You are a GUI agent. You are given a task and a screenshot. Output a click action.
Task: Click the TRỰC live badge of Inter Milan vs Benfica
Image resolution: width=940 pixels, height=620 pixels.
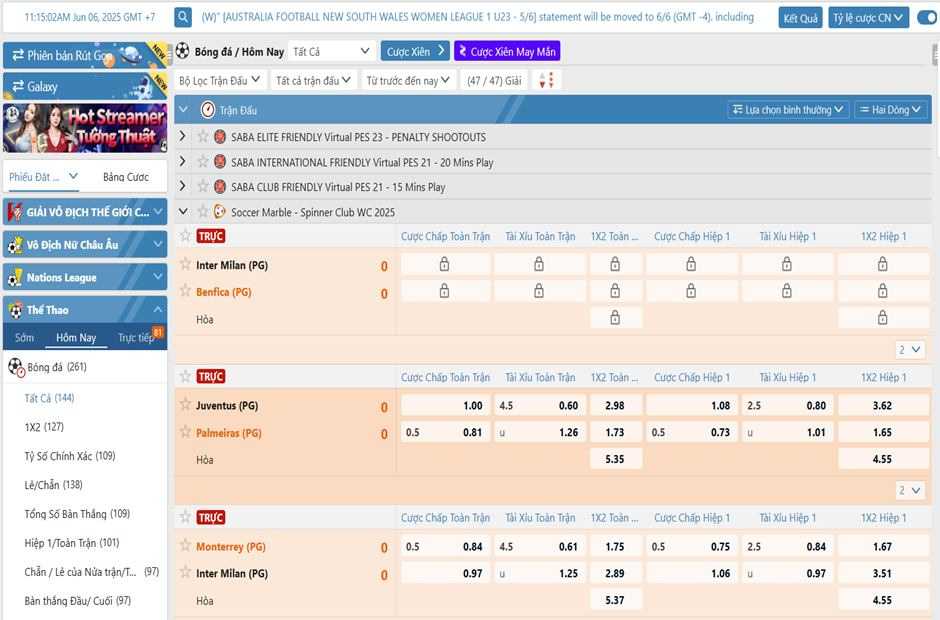coord(211,236)
